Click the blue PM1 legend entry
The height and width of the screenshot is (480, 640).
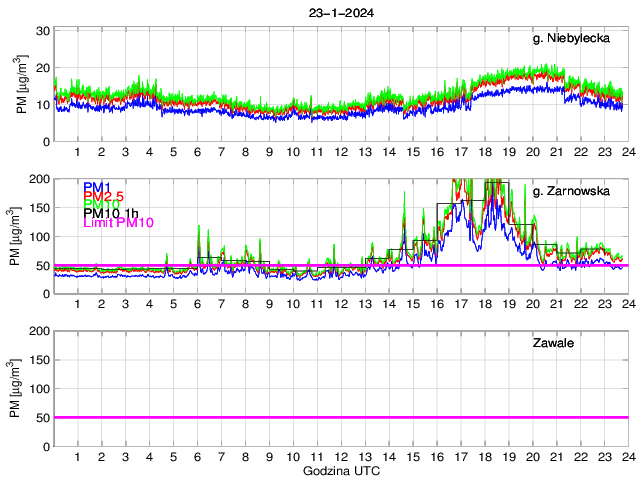[x=97, y=187]
